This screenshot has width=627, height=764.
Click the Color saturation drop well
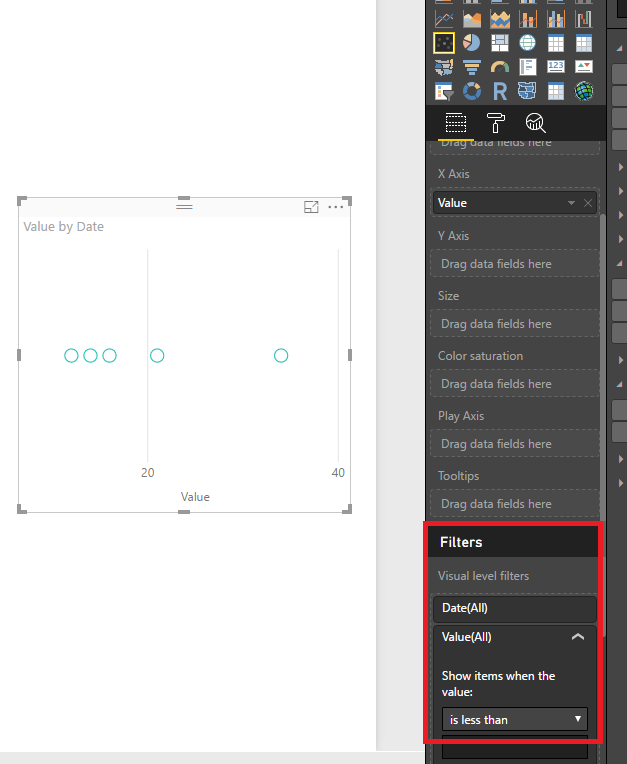tap(515, 383)
